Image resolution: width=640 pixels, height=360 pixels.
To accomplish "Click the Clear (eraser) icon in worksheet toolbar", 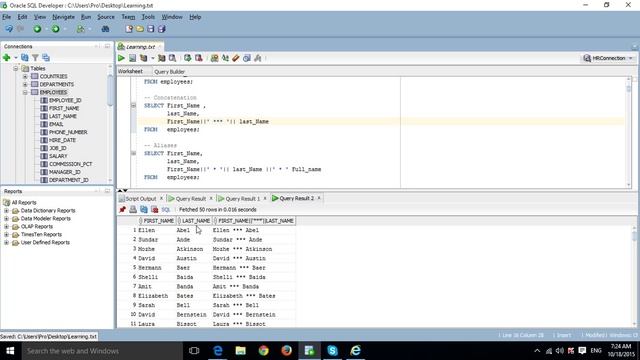I will pos(236,58).
